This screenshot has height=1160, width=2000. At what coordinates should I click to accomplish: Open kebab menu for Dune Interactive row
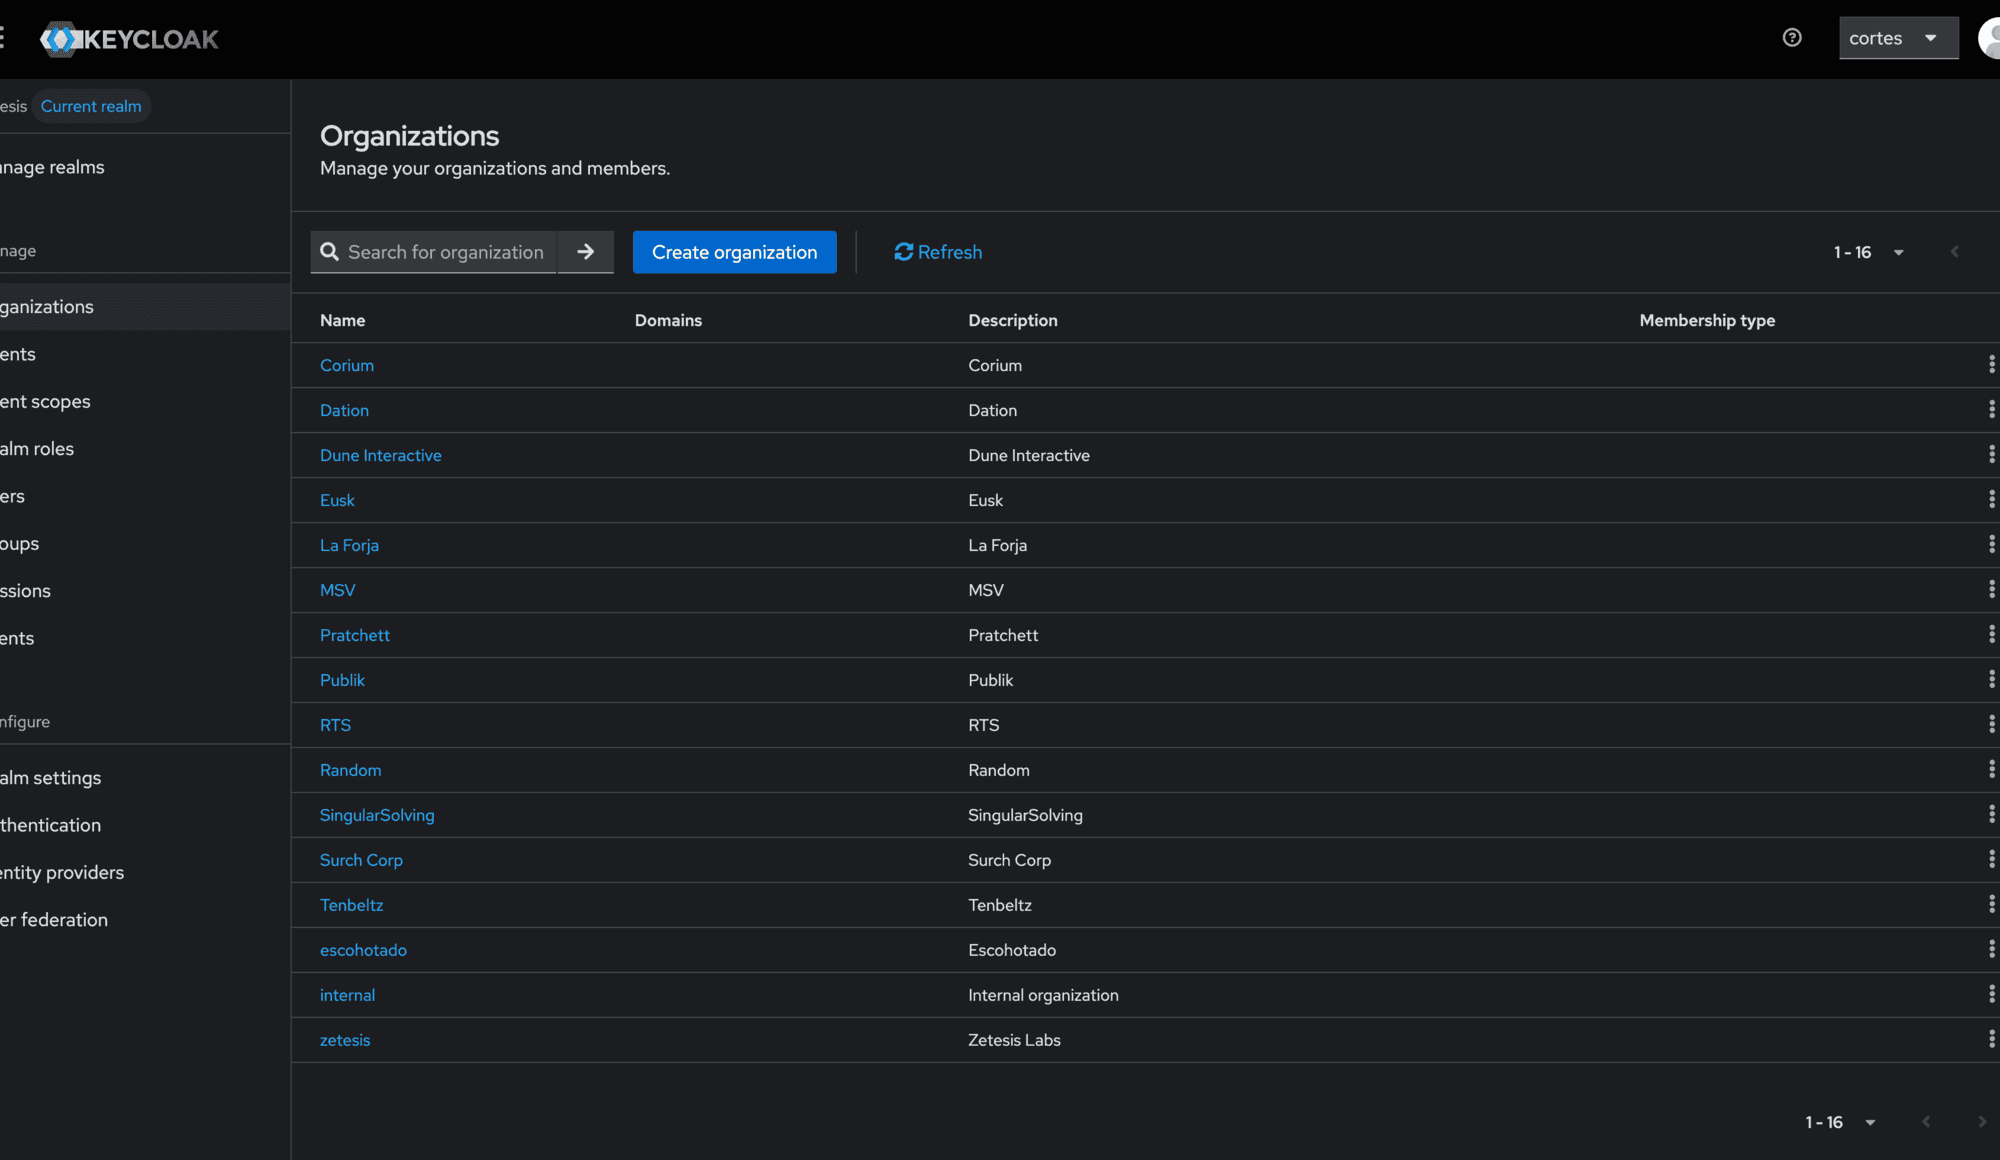[1991, 455]
